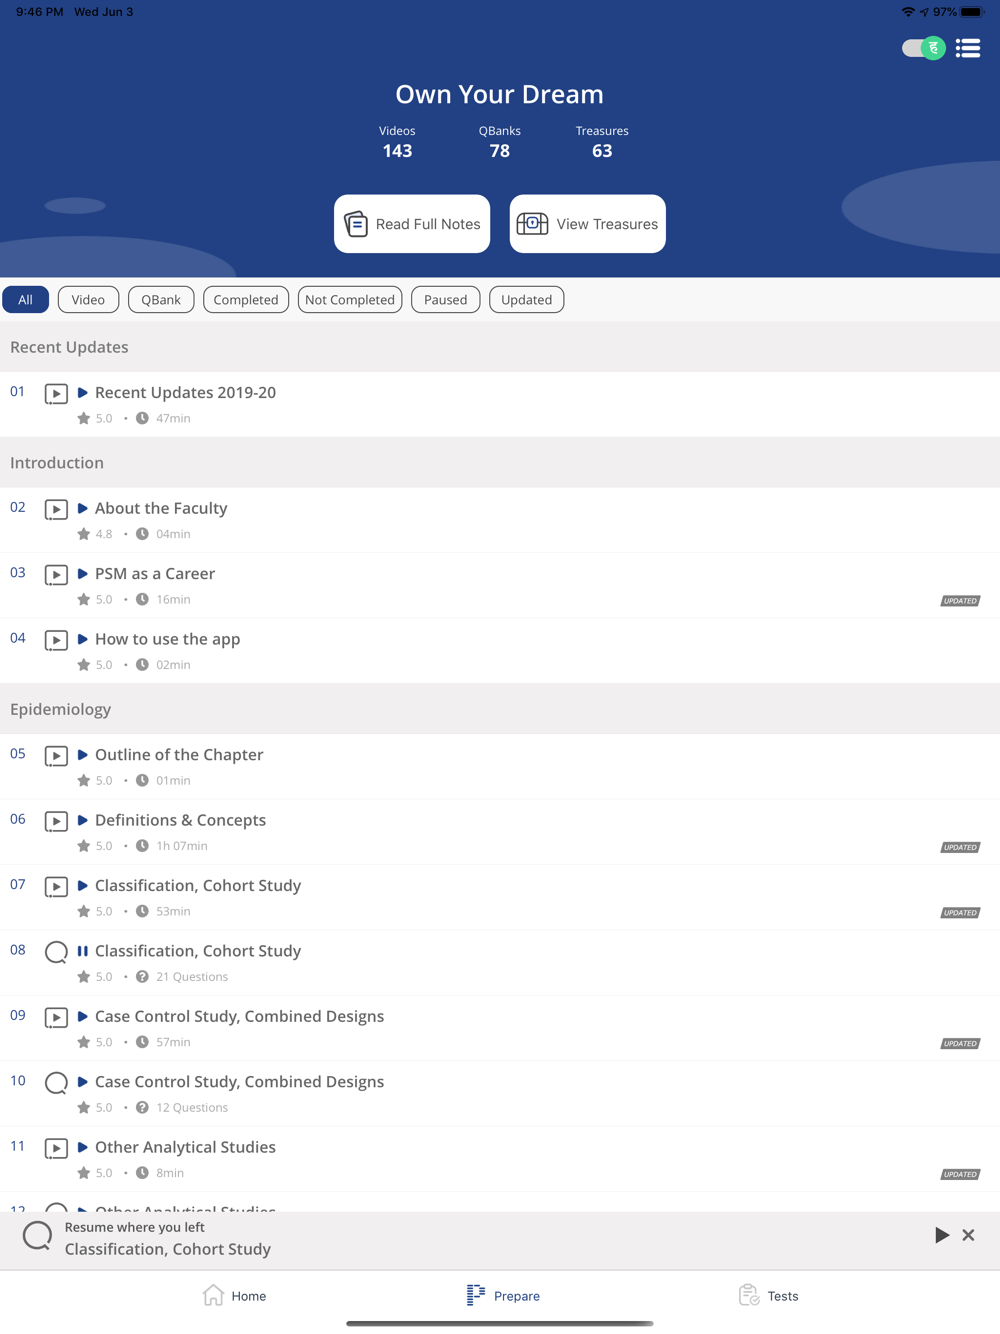Switch to Tests tab
The image size is (1000, 1334).
click(x=768, y=1296)
